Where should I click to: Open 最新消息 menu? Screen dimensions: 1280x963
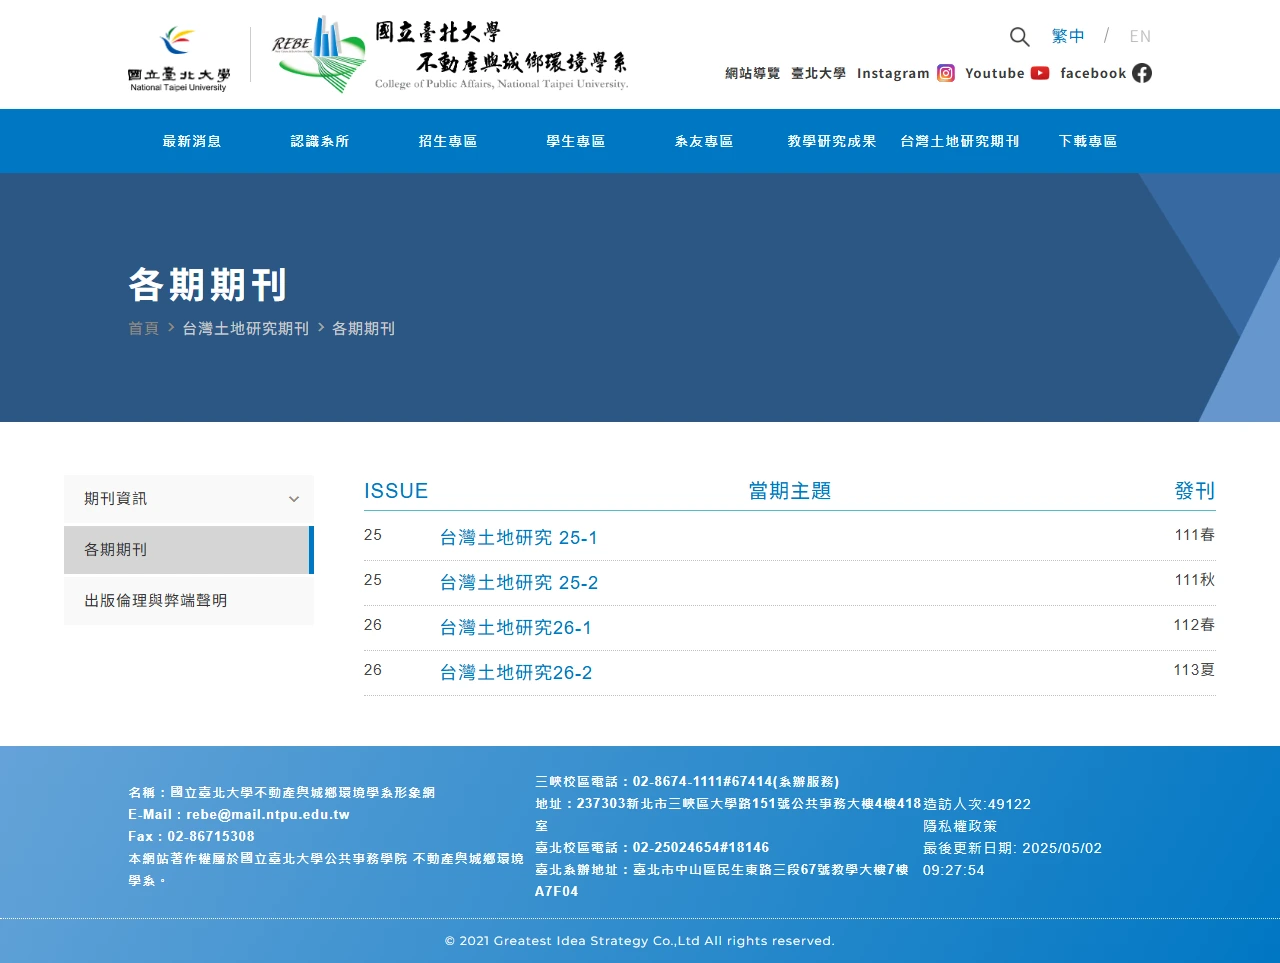tap(192, 141)
